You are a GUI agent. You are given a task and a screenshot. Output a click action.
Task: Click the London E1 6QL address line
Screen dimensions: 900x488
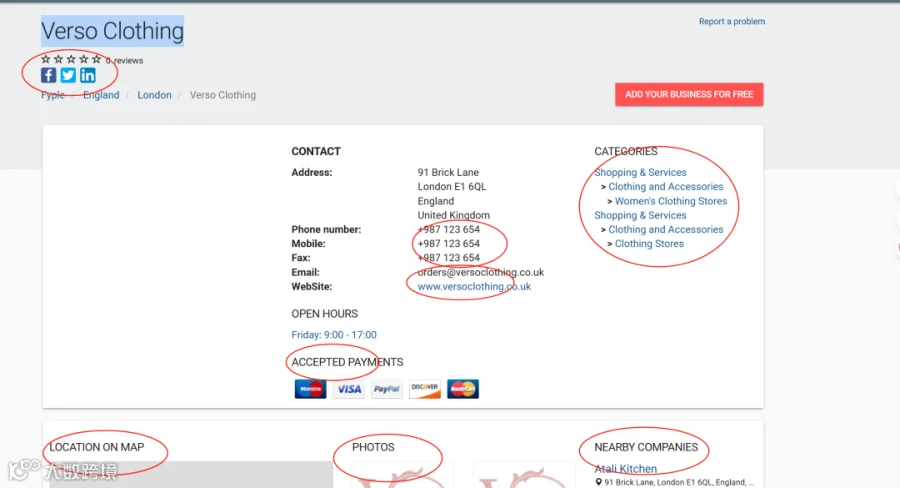pyautogui.click(x=452, y=187)
